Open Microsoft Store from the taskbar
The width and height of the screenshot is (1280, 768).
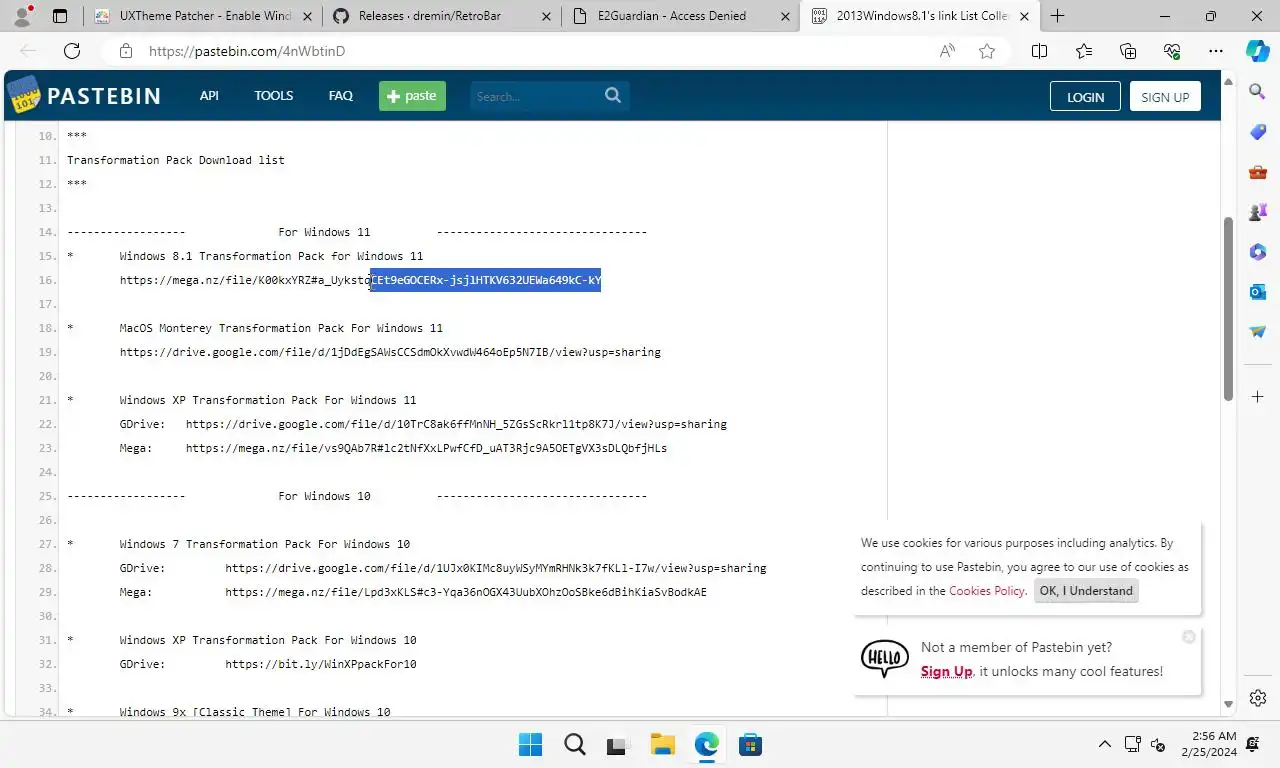[751, 744]
